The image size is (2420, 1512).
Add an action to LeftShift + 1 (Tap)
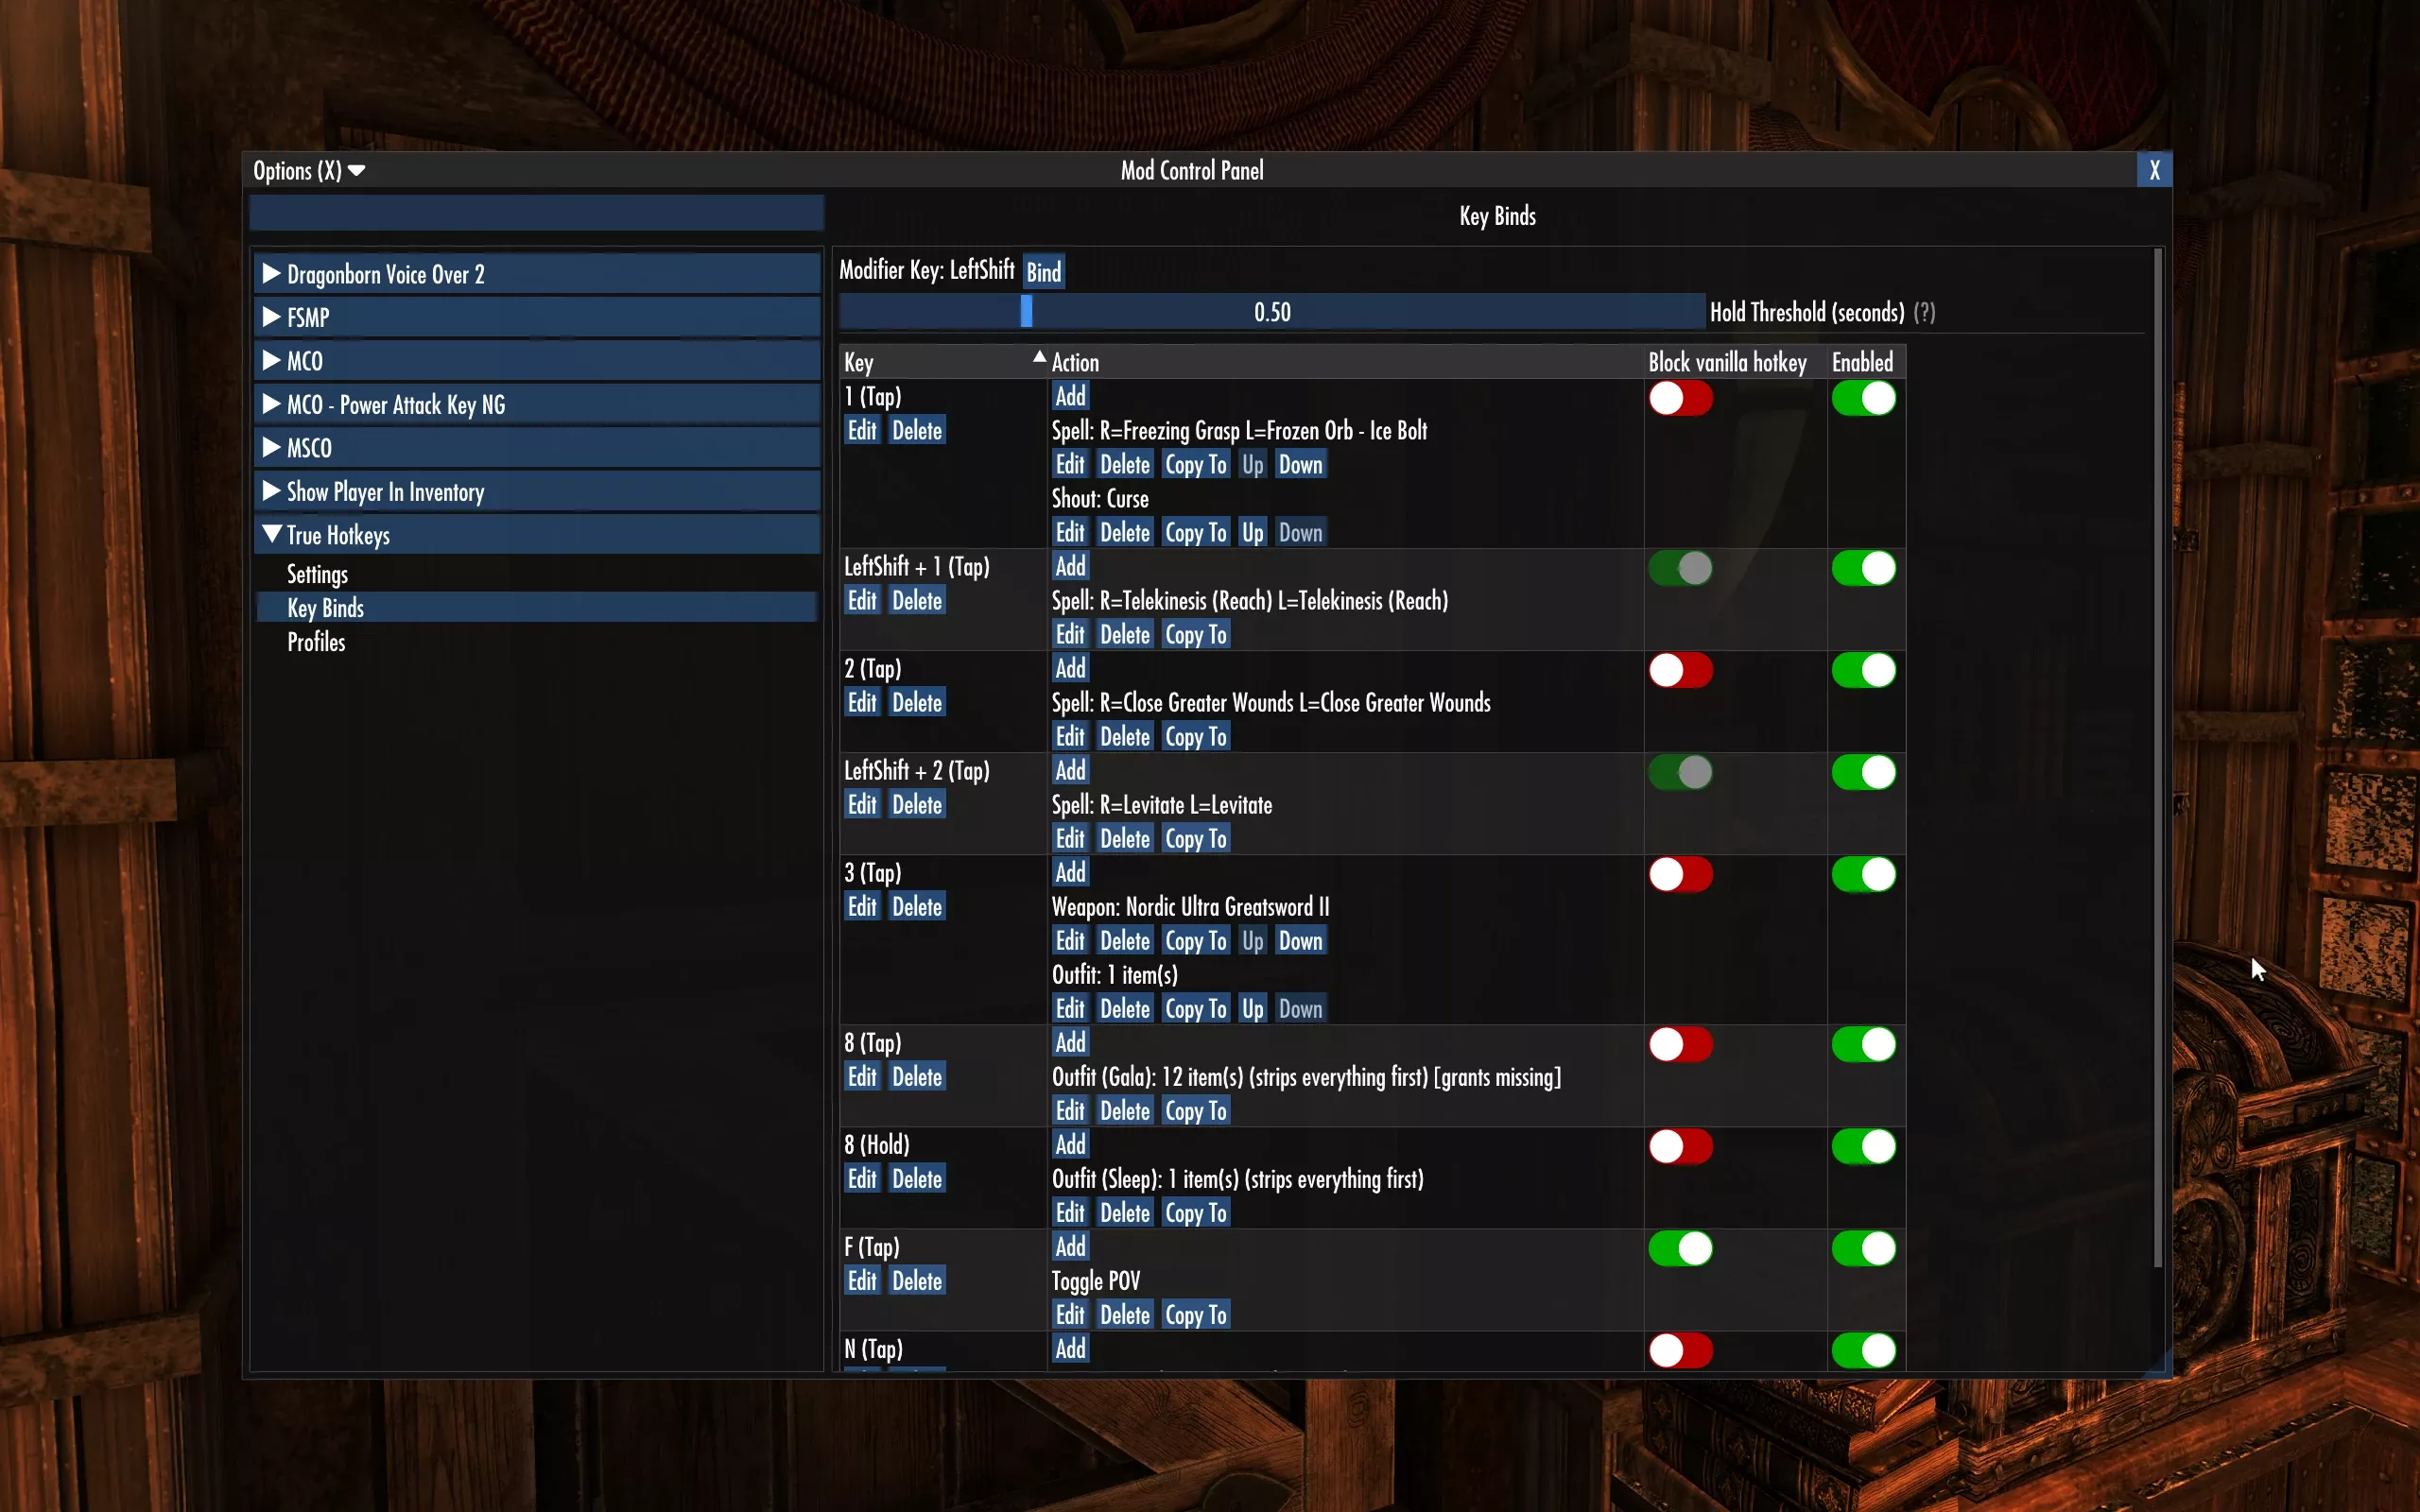pyautogui.click(x=1070, y=567)
